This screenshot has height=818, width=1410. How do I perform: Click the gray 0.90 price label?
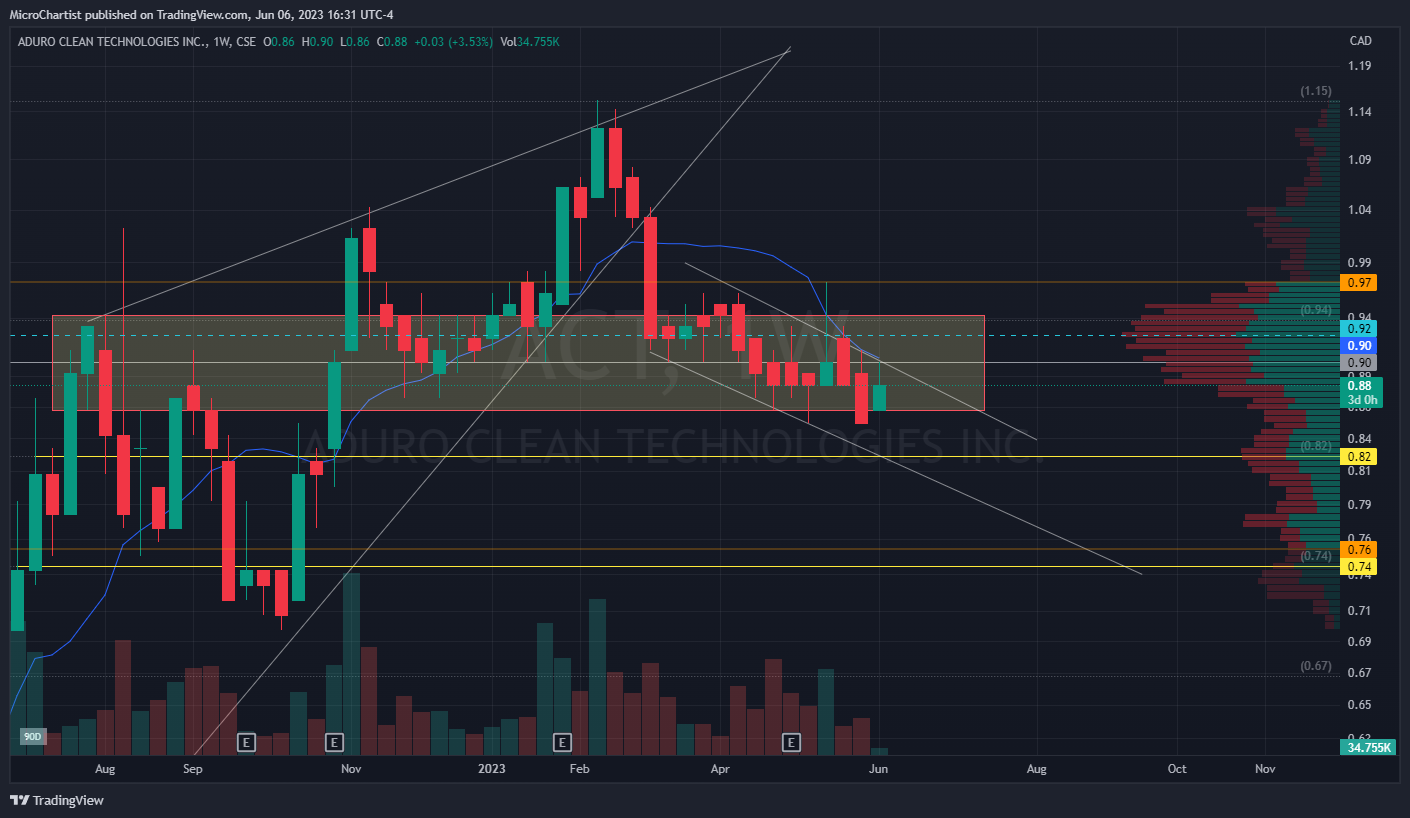click(x=1358, y=362)
